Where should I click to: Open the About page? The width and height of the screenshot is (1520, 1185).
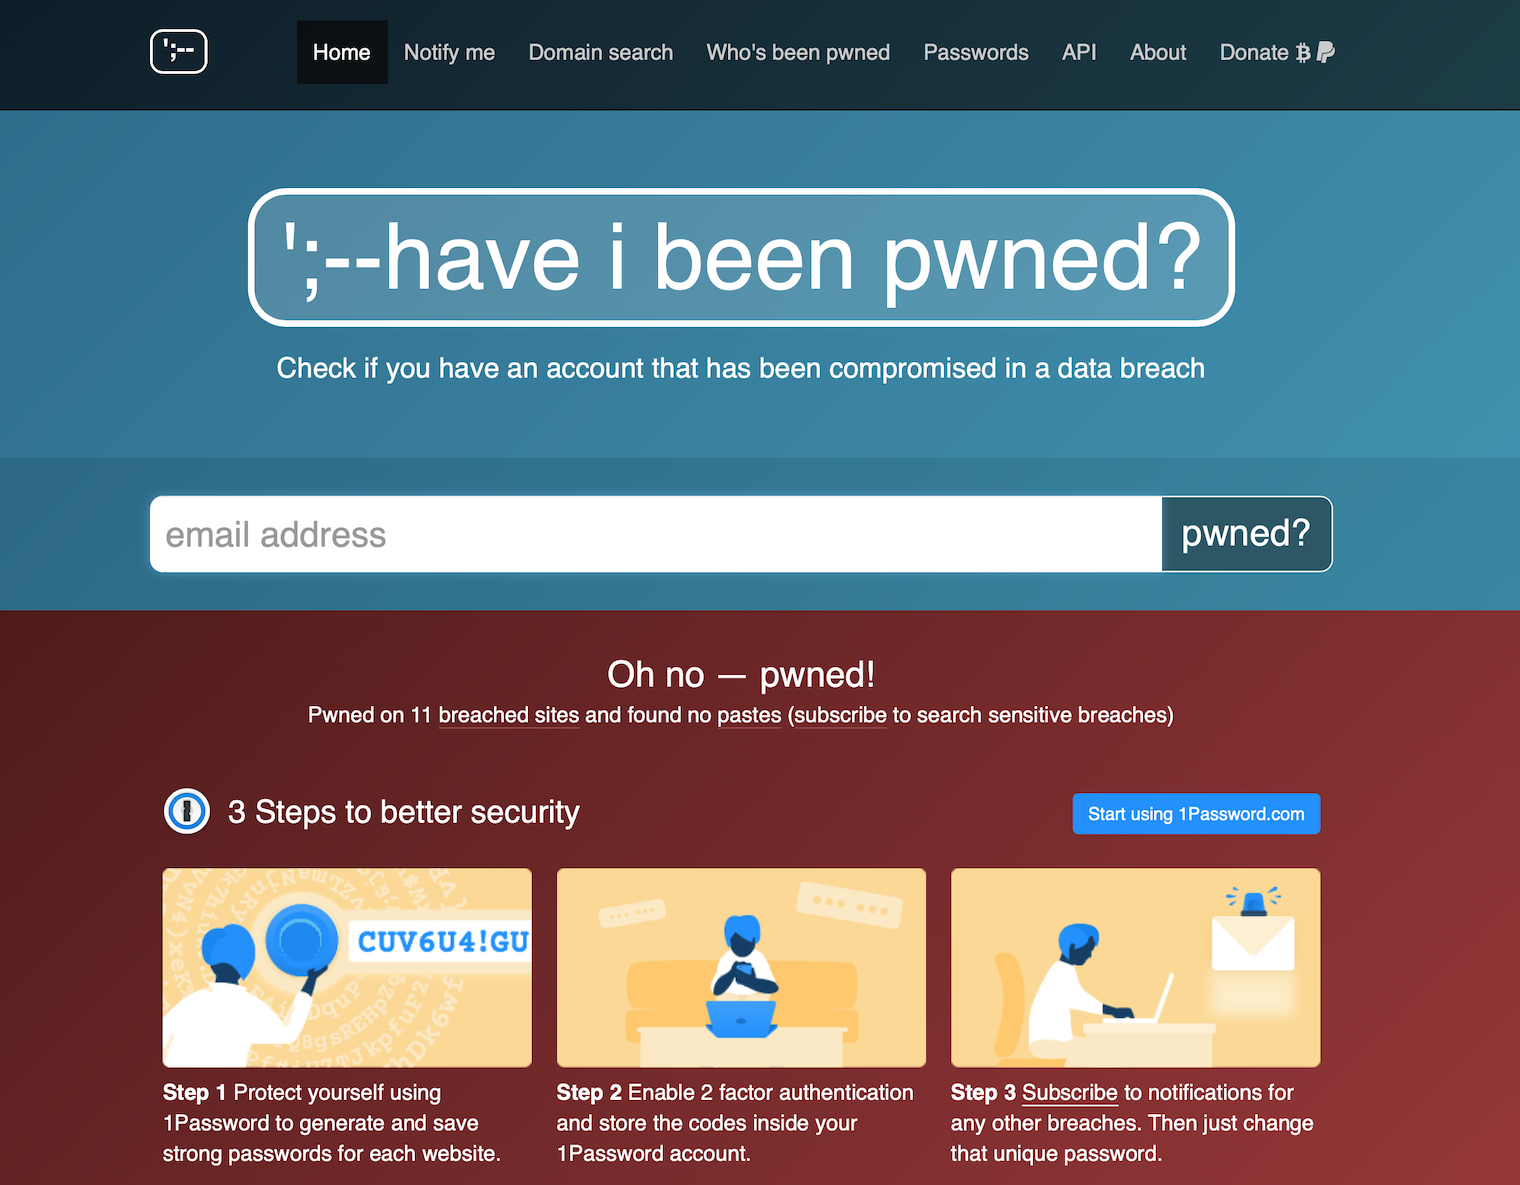pyautogui.click(x=1158, y=52)
